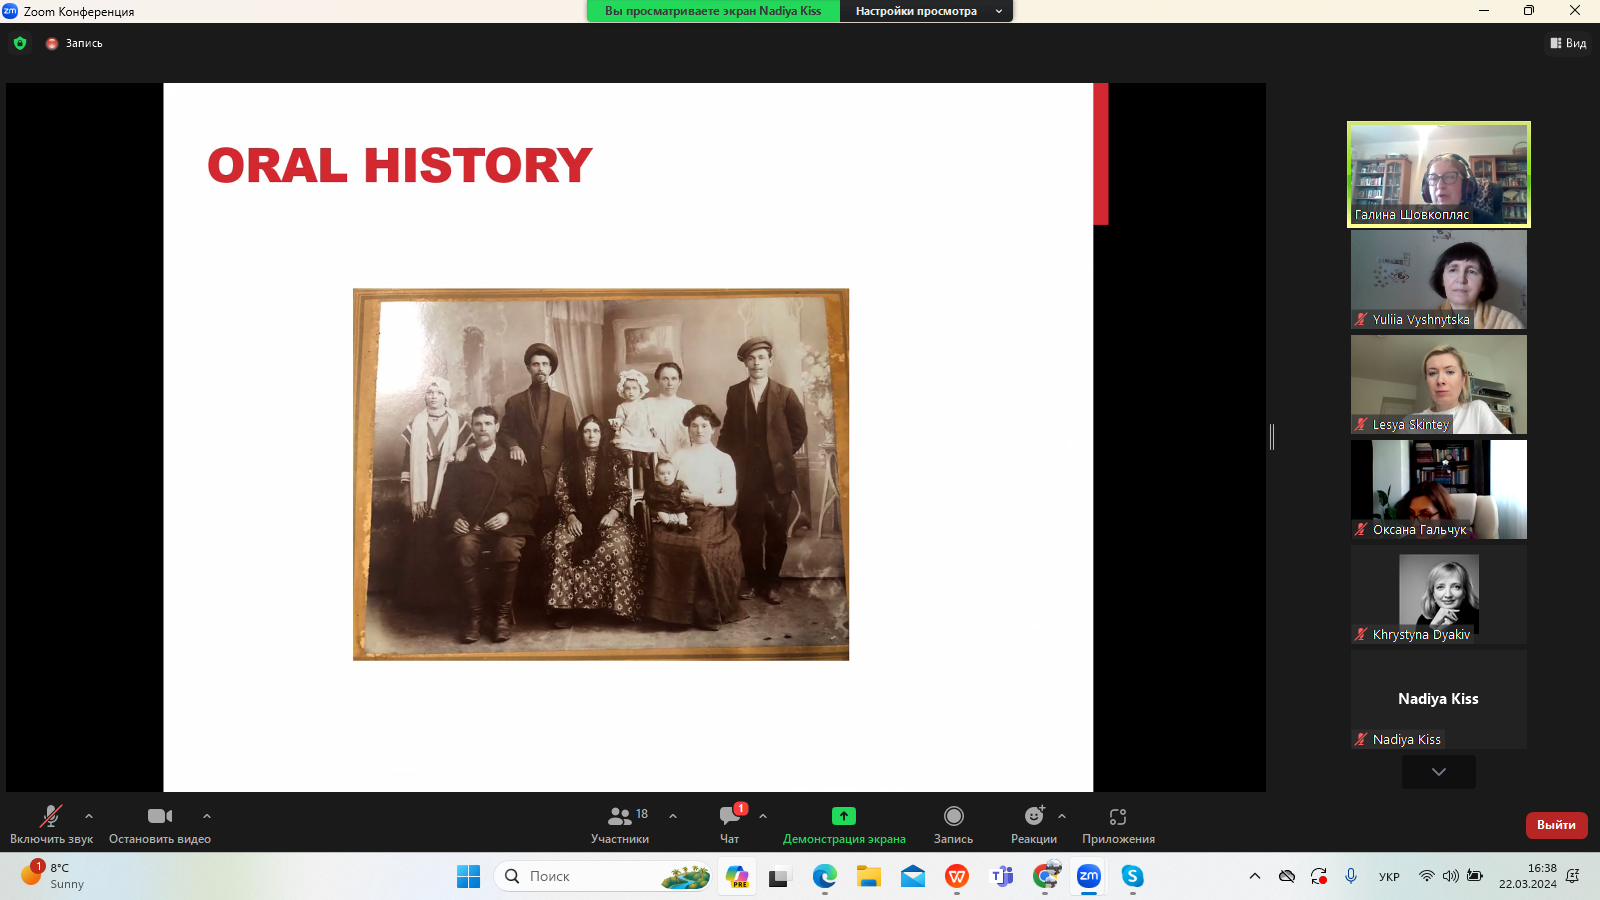Expand audio settings arrow beside microphone
This screenshot has width=1600, height=900.
pos(89,816)
